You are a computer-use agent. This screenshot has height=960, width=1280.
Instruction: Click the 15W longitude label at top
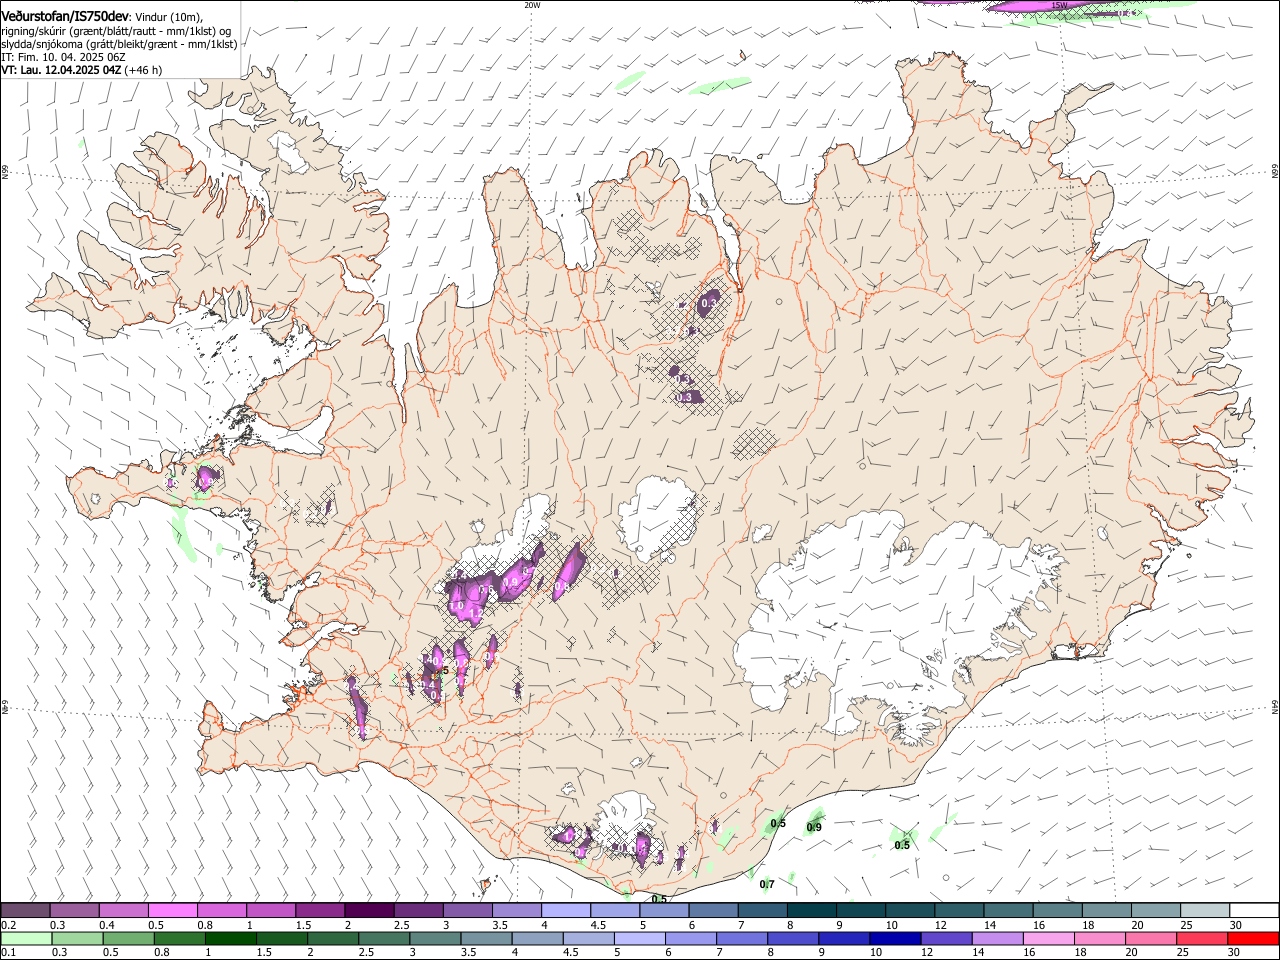(x=1059, y=5)
